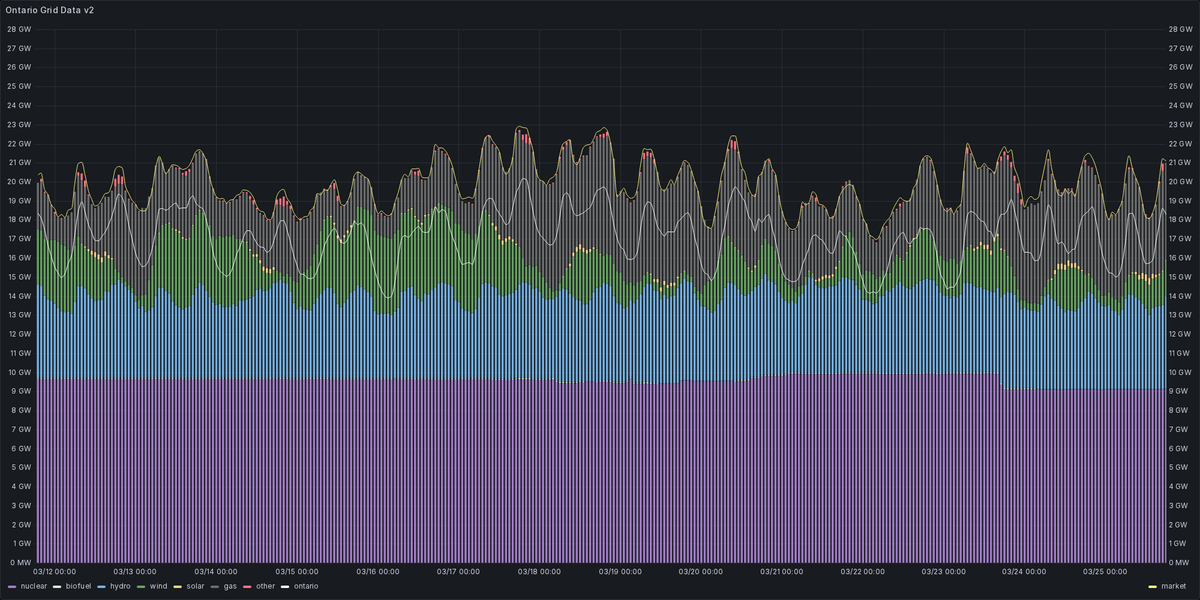Click the nuclear legend color marker
The image size is (1200, 600).
click(11, 586)
